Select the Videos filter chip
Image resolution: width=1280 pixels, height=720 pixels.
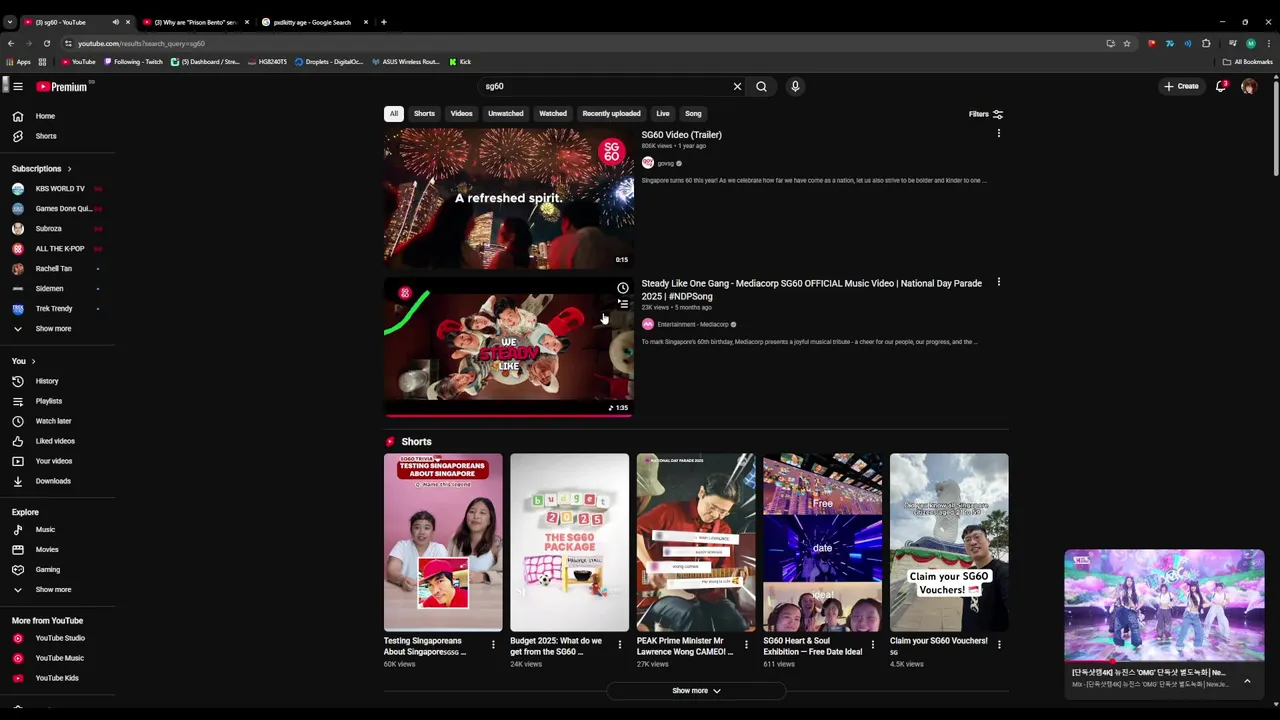click(461, 113)
